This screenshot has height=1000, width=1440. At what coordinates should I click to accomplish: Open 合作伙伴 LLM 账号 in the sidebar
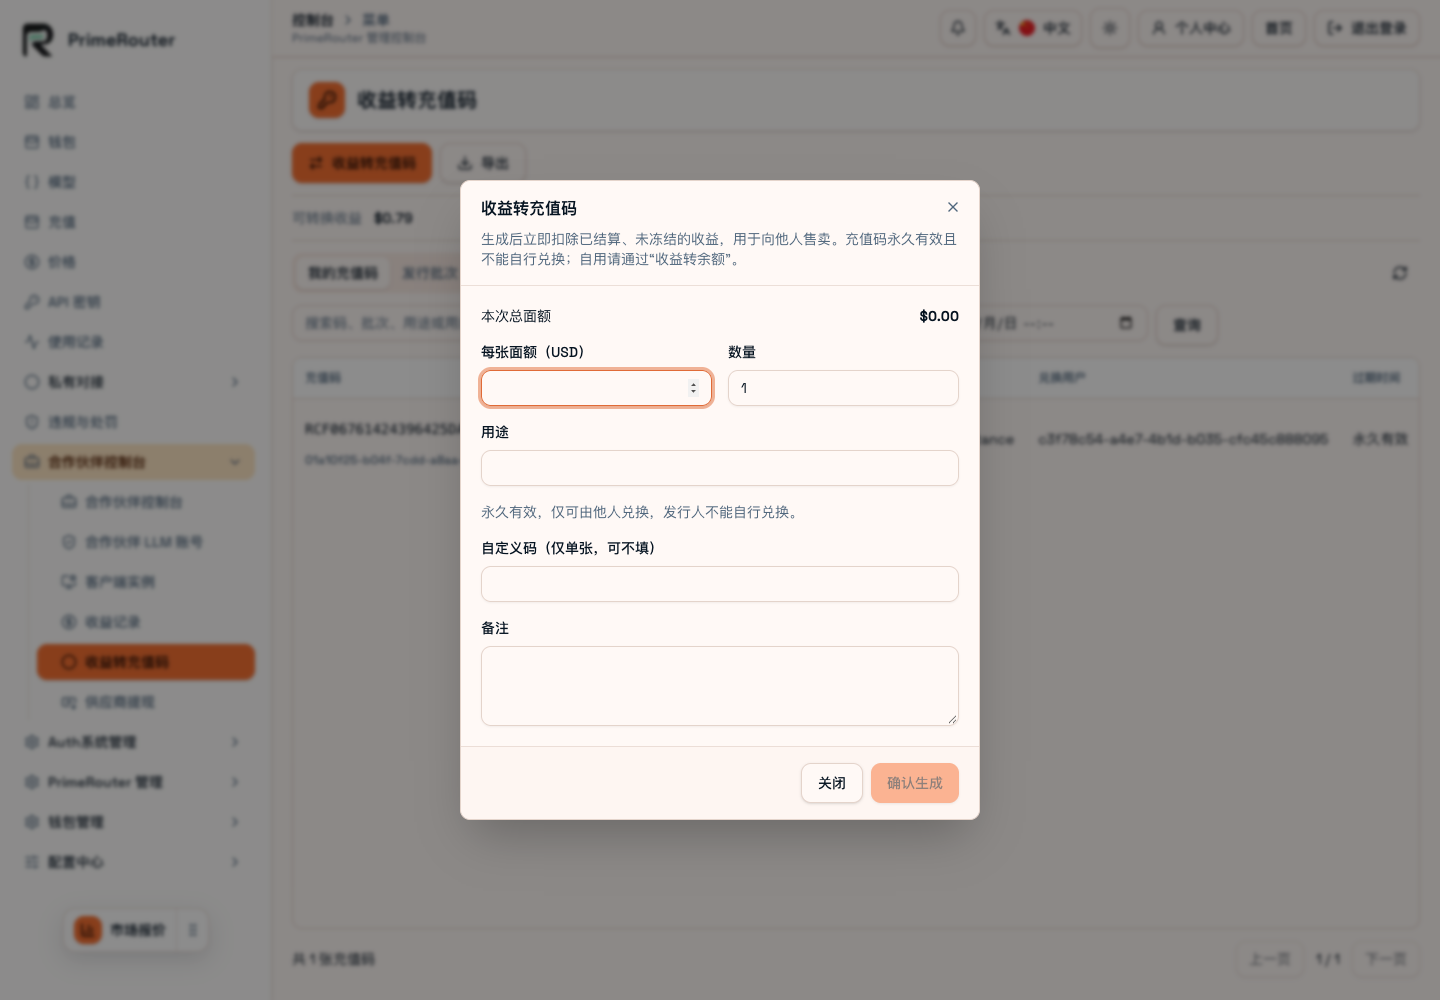pos(145,542)
